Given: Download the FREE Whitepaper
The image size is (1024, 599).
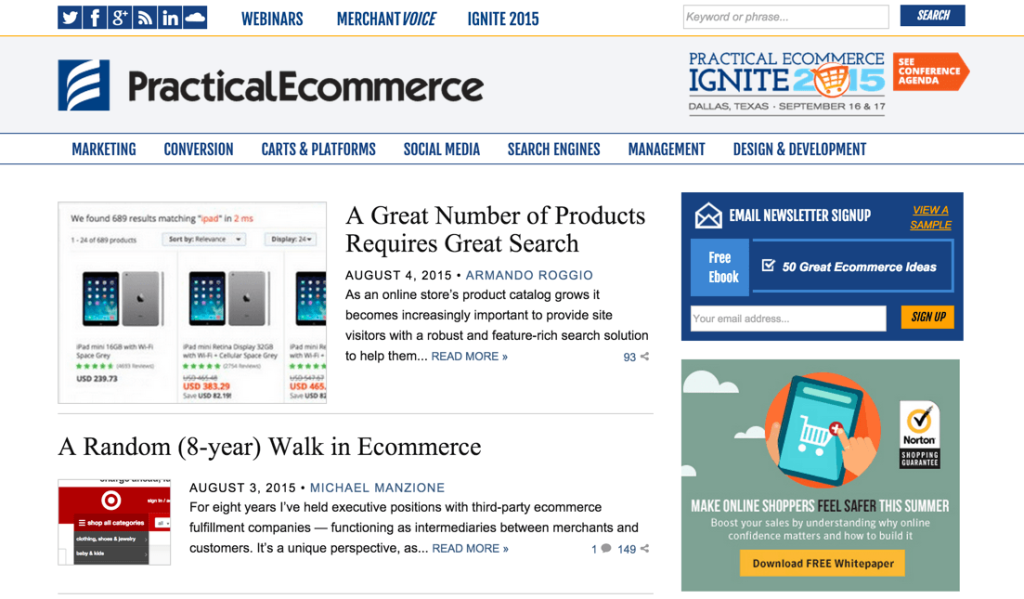Looking at the screenshot, I should (821, 563).
